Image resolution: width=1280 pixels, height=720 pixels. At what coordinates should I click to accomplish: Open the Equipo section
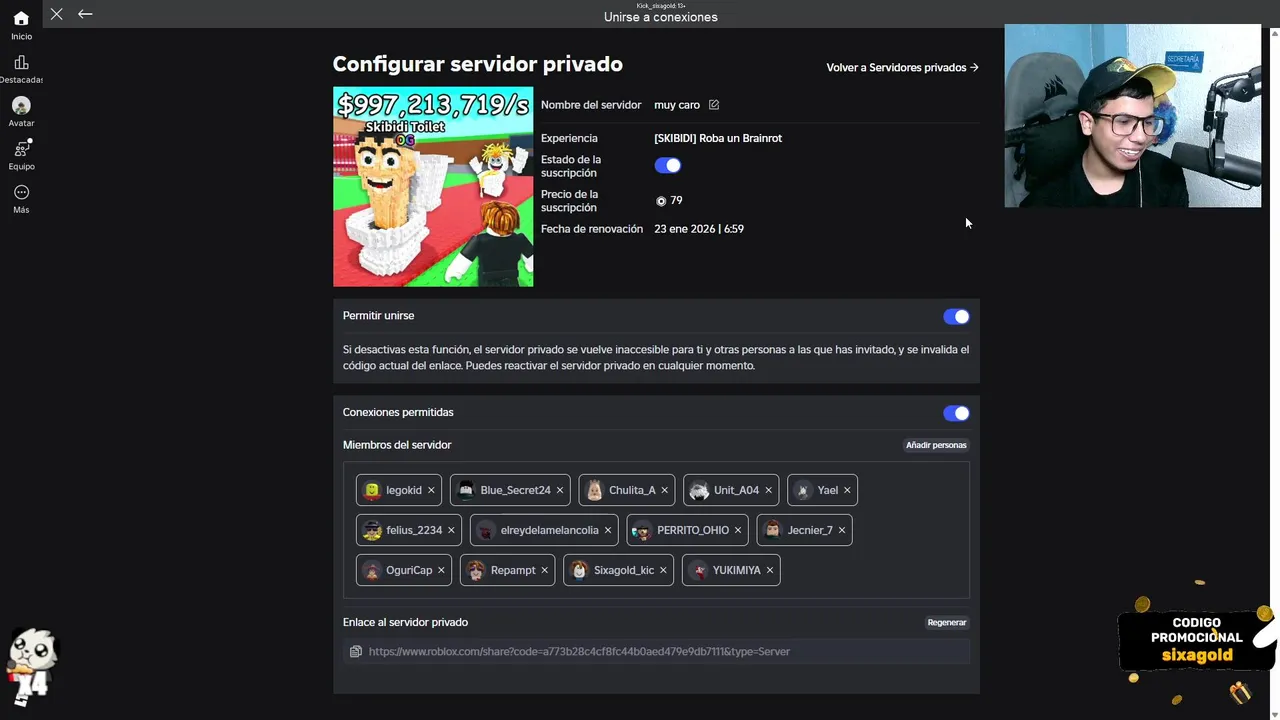(x=21, y=155)
